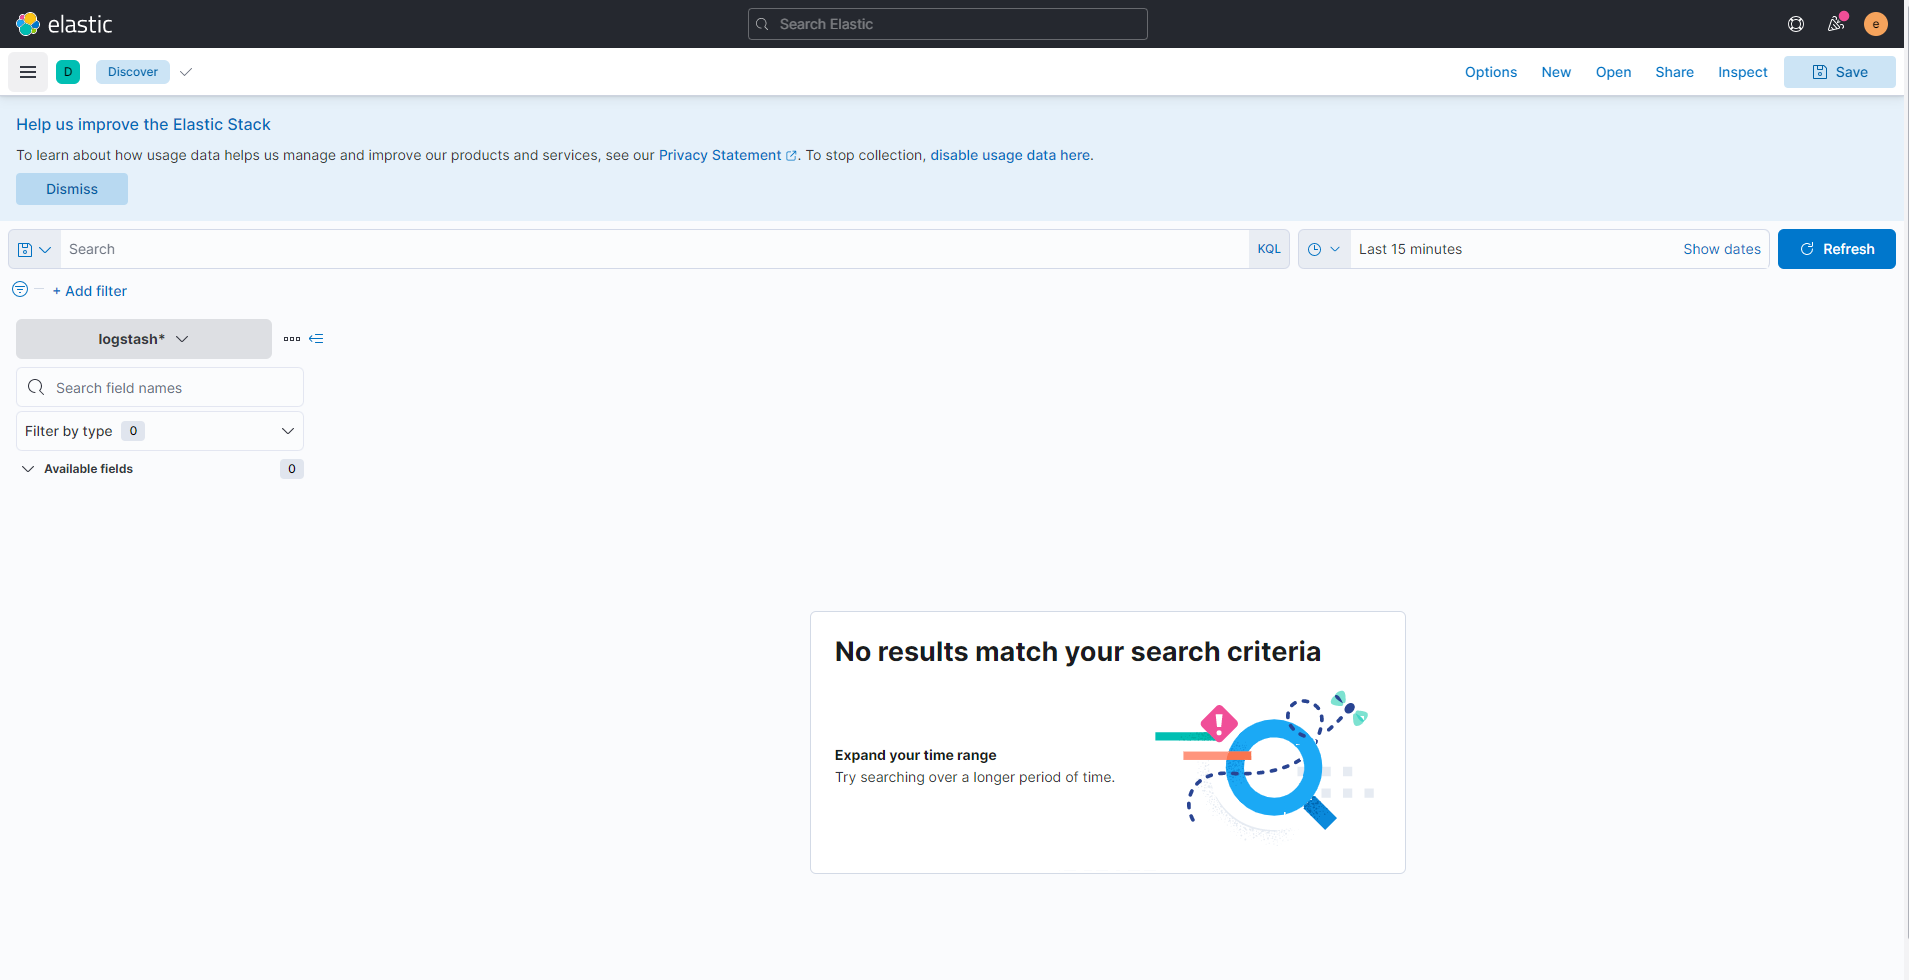
Task: Click the green D space avatar
Action: [x=68, y=72]
